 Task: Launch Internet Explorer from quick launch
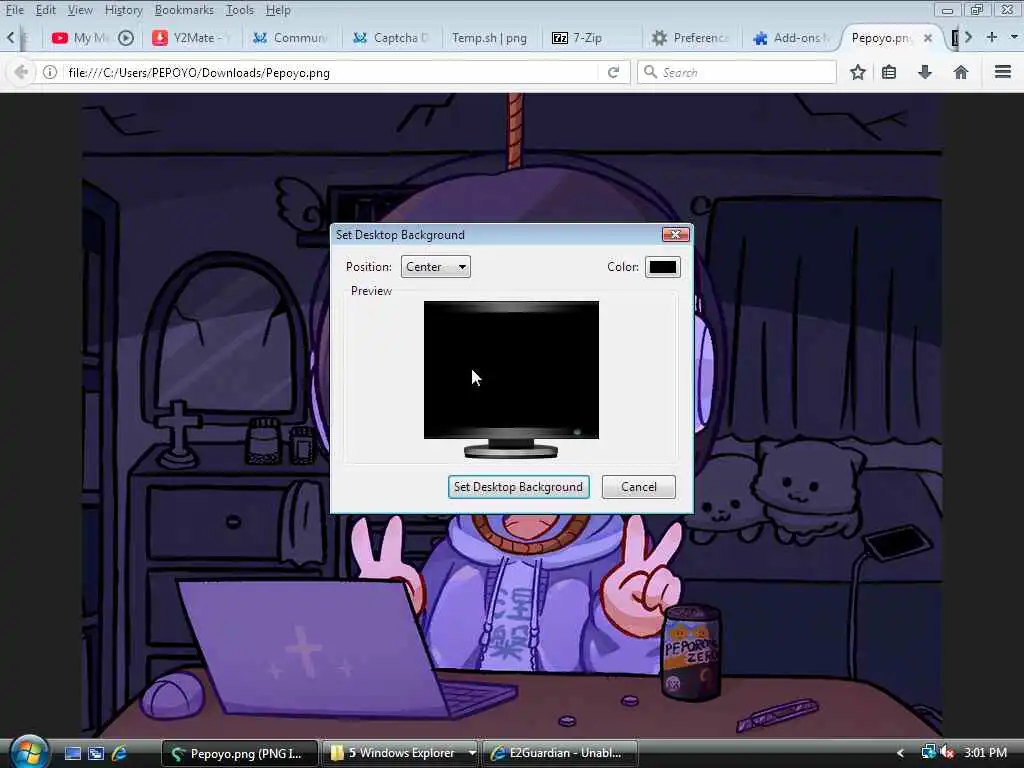click(120, 753)
